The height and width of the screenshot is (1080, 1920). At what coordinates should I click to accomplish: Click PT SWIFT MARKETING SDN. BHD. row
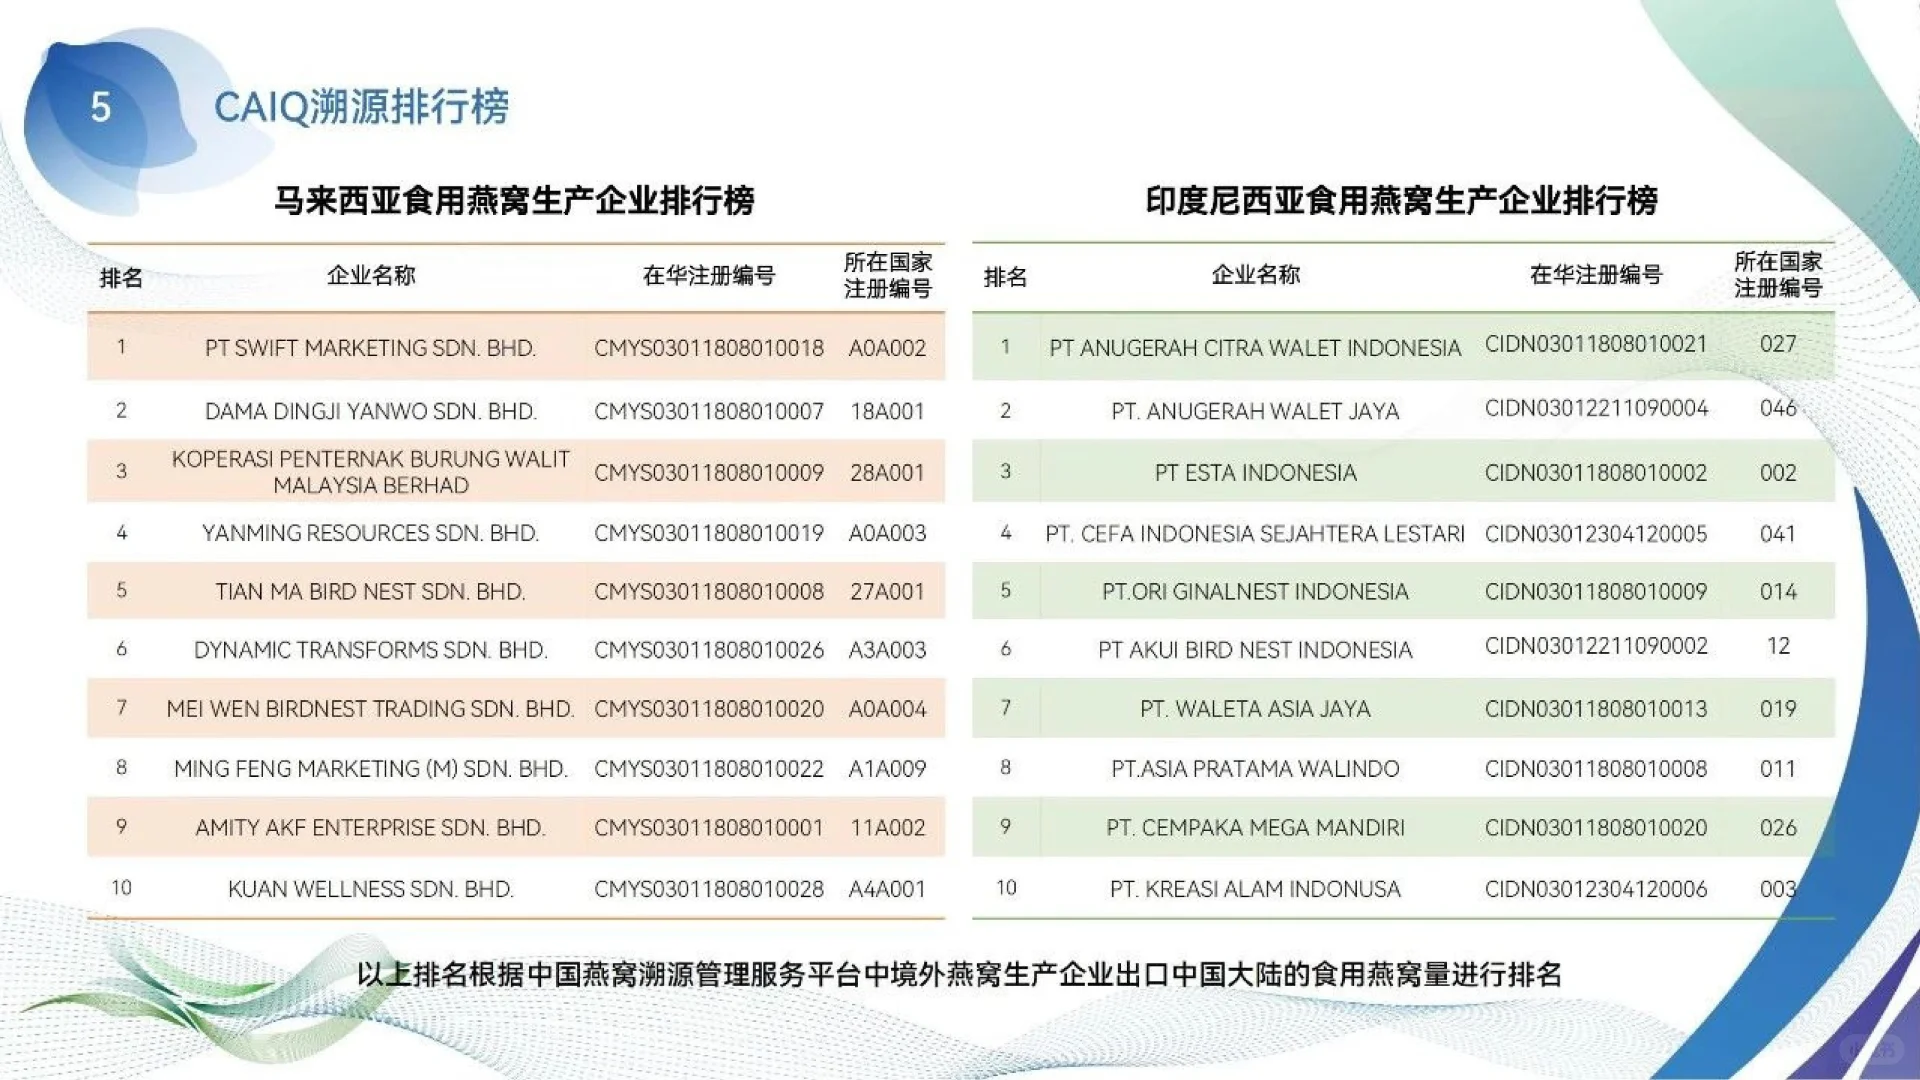pos(370,348)
